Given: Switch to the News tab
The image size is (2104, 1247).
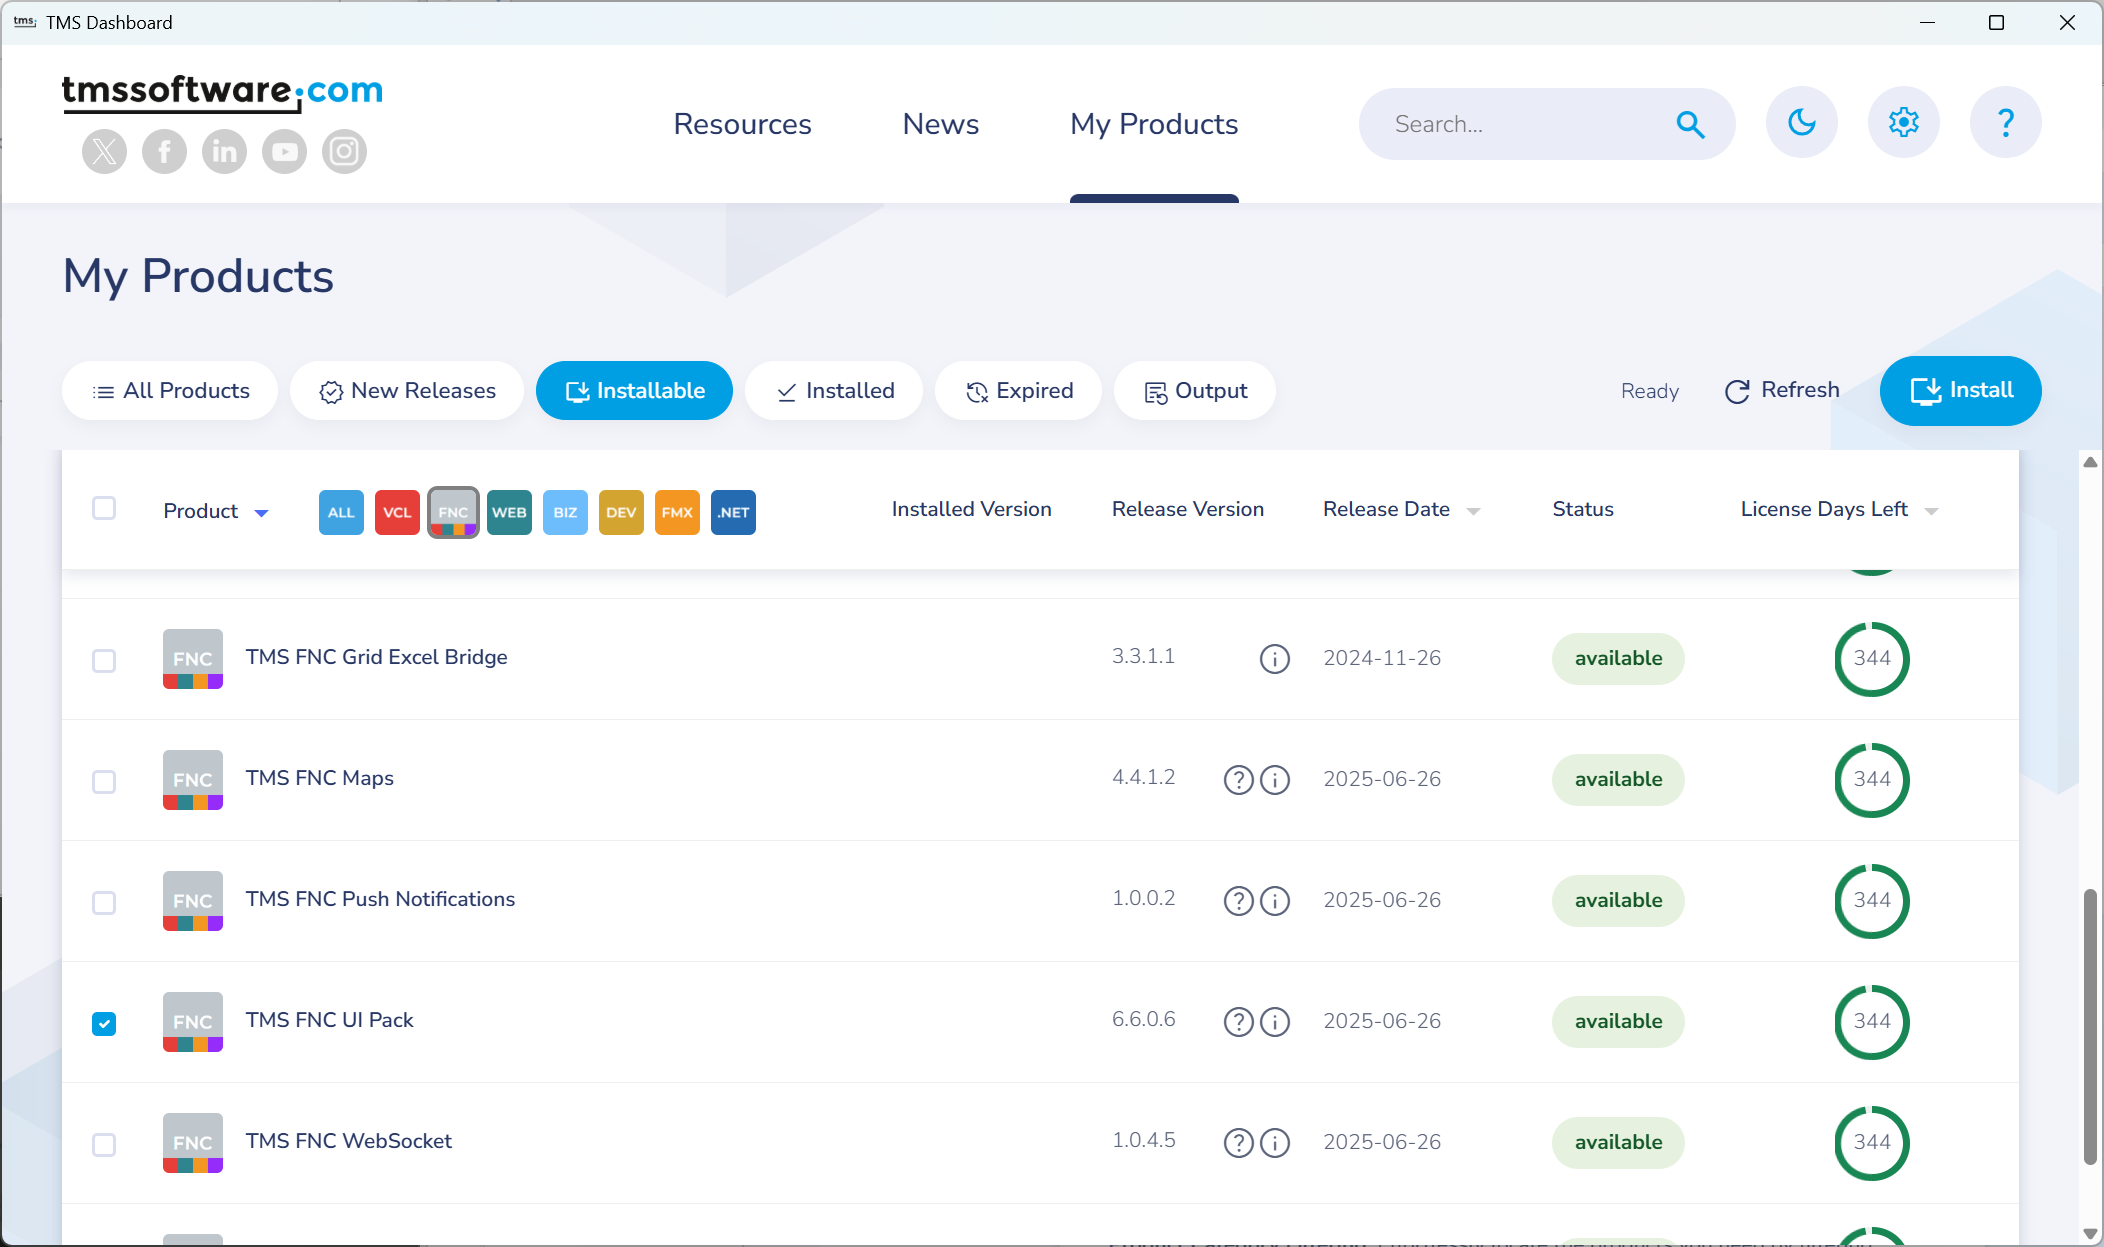Looking at the screenshot, I should coord(939,124).
